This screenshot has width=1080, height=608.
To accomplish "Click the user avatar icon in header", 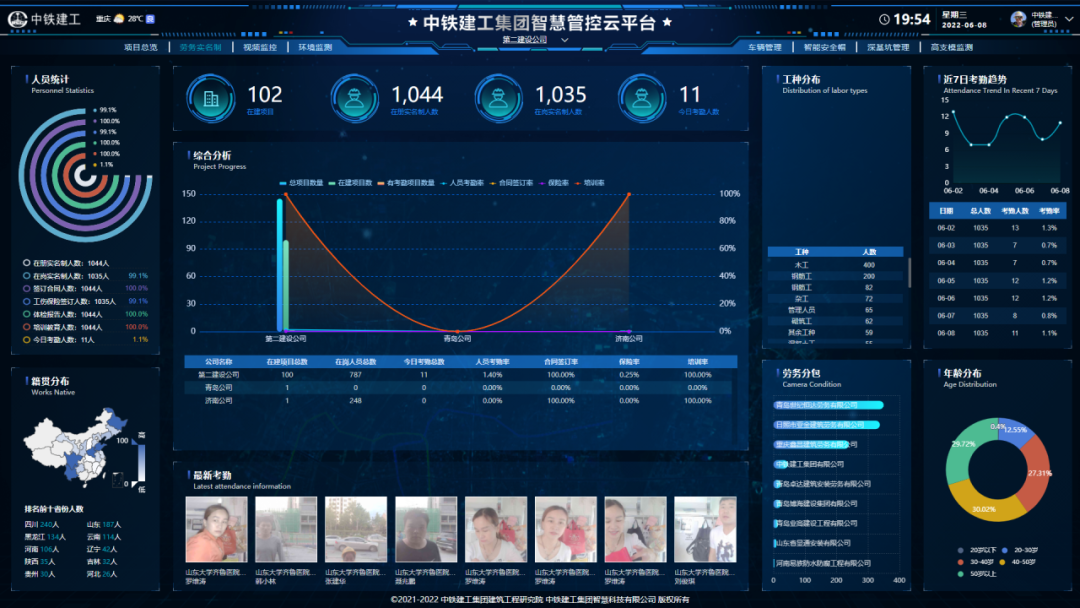I will pos(1018,19).
